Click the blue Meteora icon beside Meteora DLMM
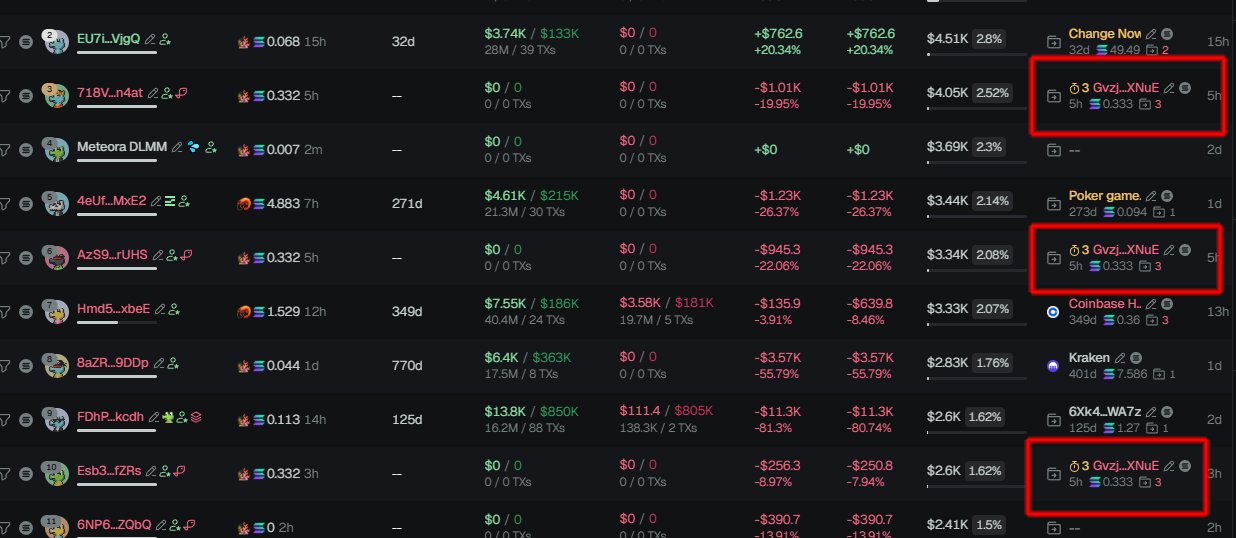This screenshot has width=1236, height=538. 194,147
